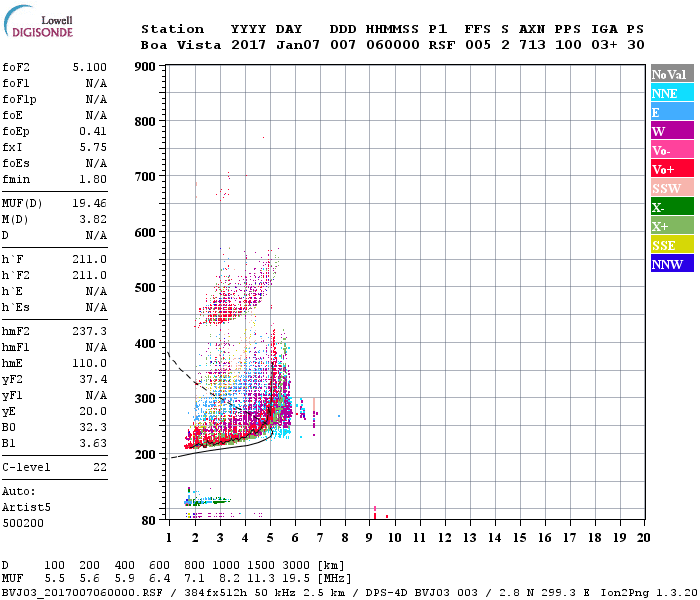700x600 pixels.
Task: Click the foF2 value 5.100
Action: tap(90, 67)
